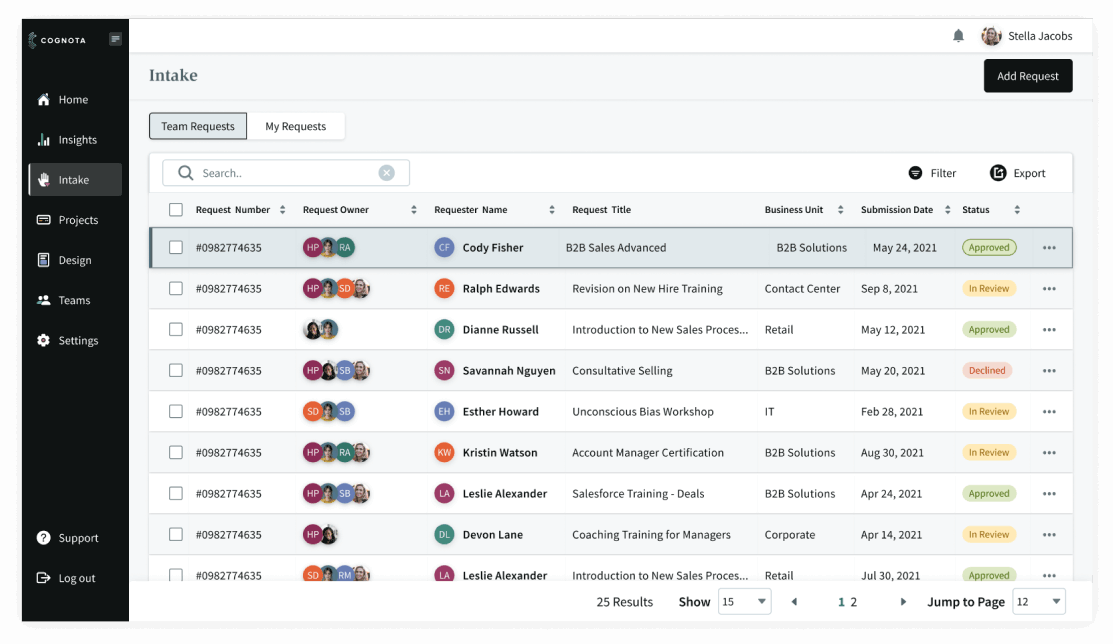Open the three-dot menu for Cody Fisher's row

(1049, 248)
